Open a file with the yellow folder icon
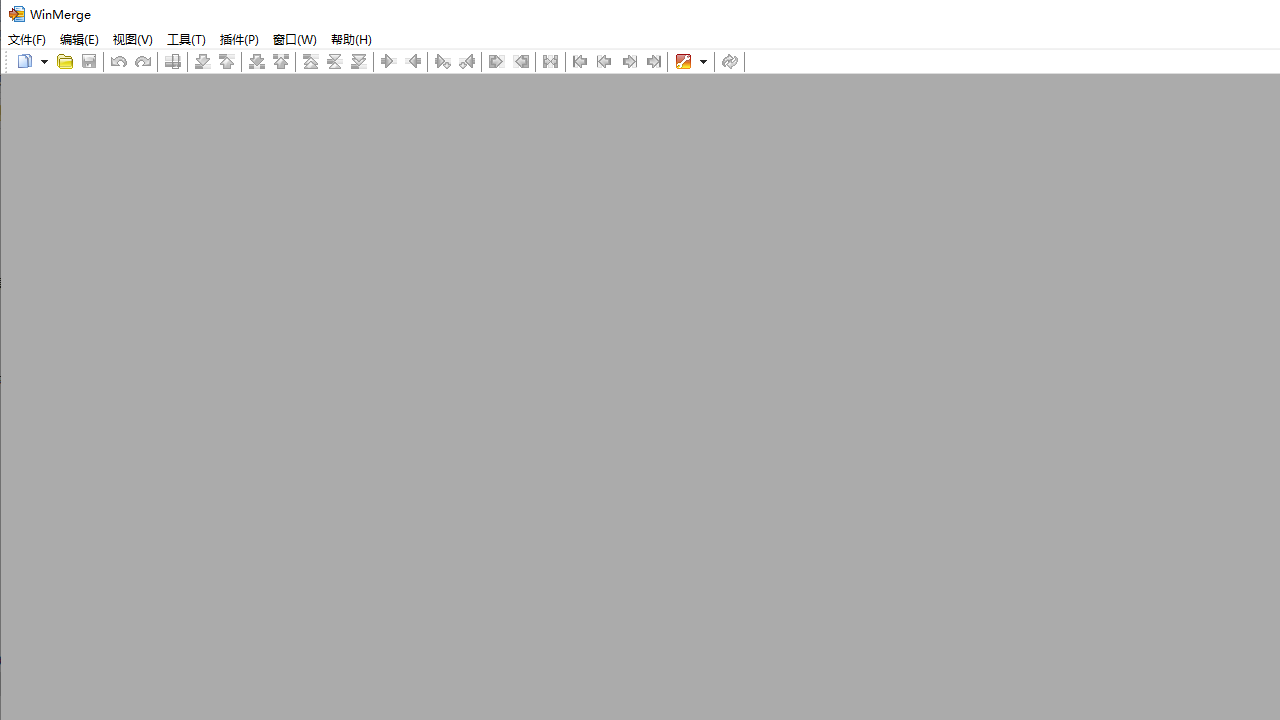 (x=65, y=62)
